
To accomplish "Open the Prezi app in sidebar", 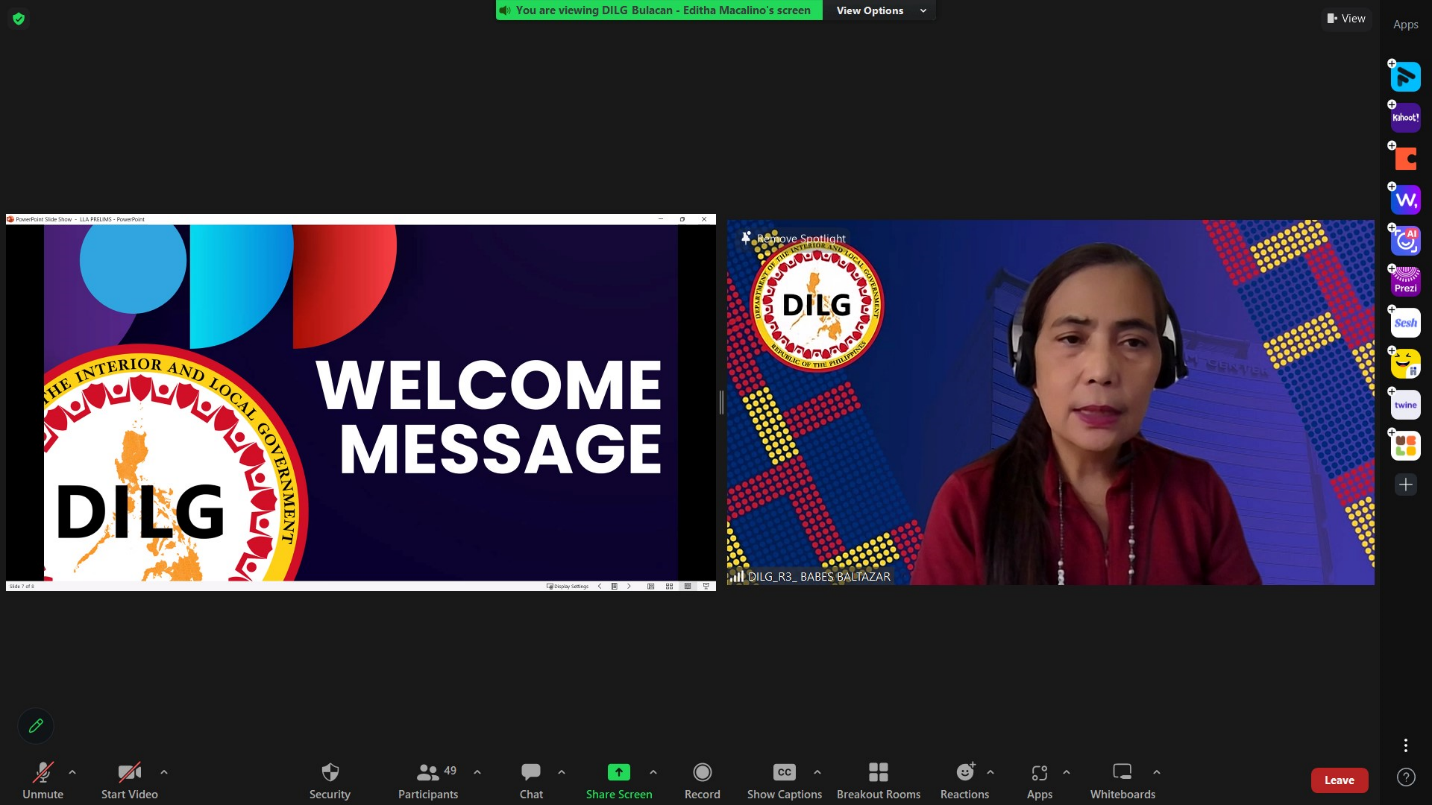I will pyautogui.click(x=1406, y=282).
